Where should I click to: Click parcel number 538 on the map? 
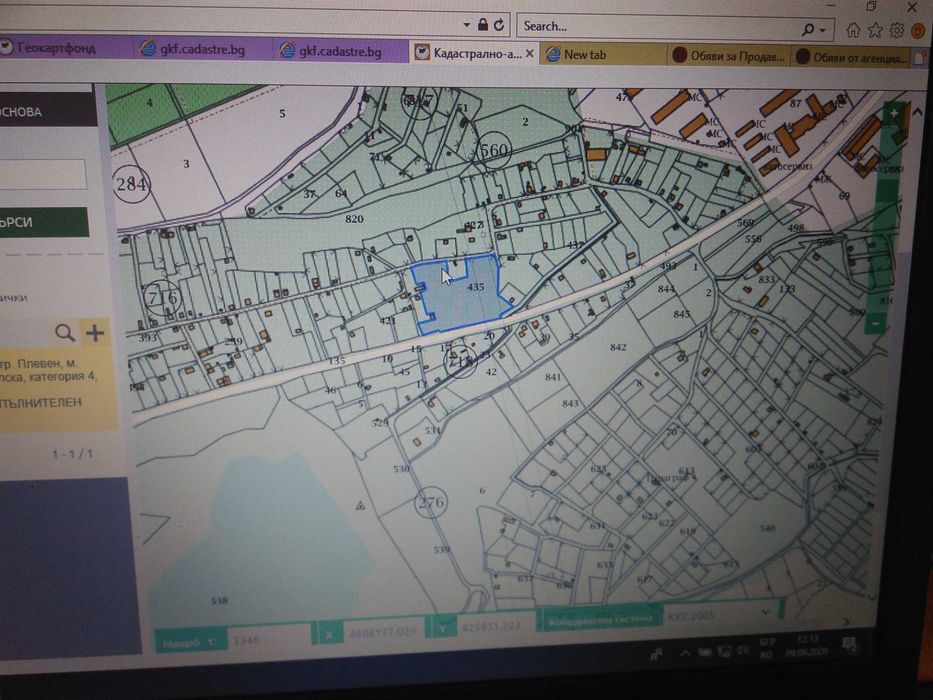[x=220, y=601]
